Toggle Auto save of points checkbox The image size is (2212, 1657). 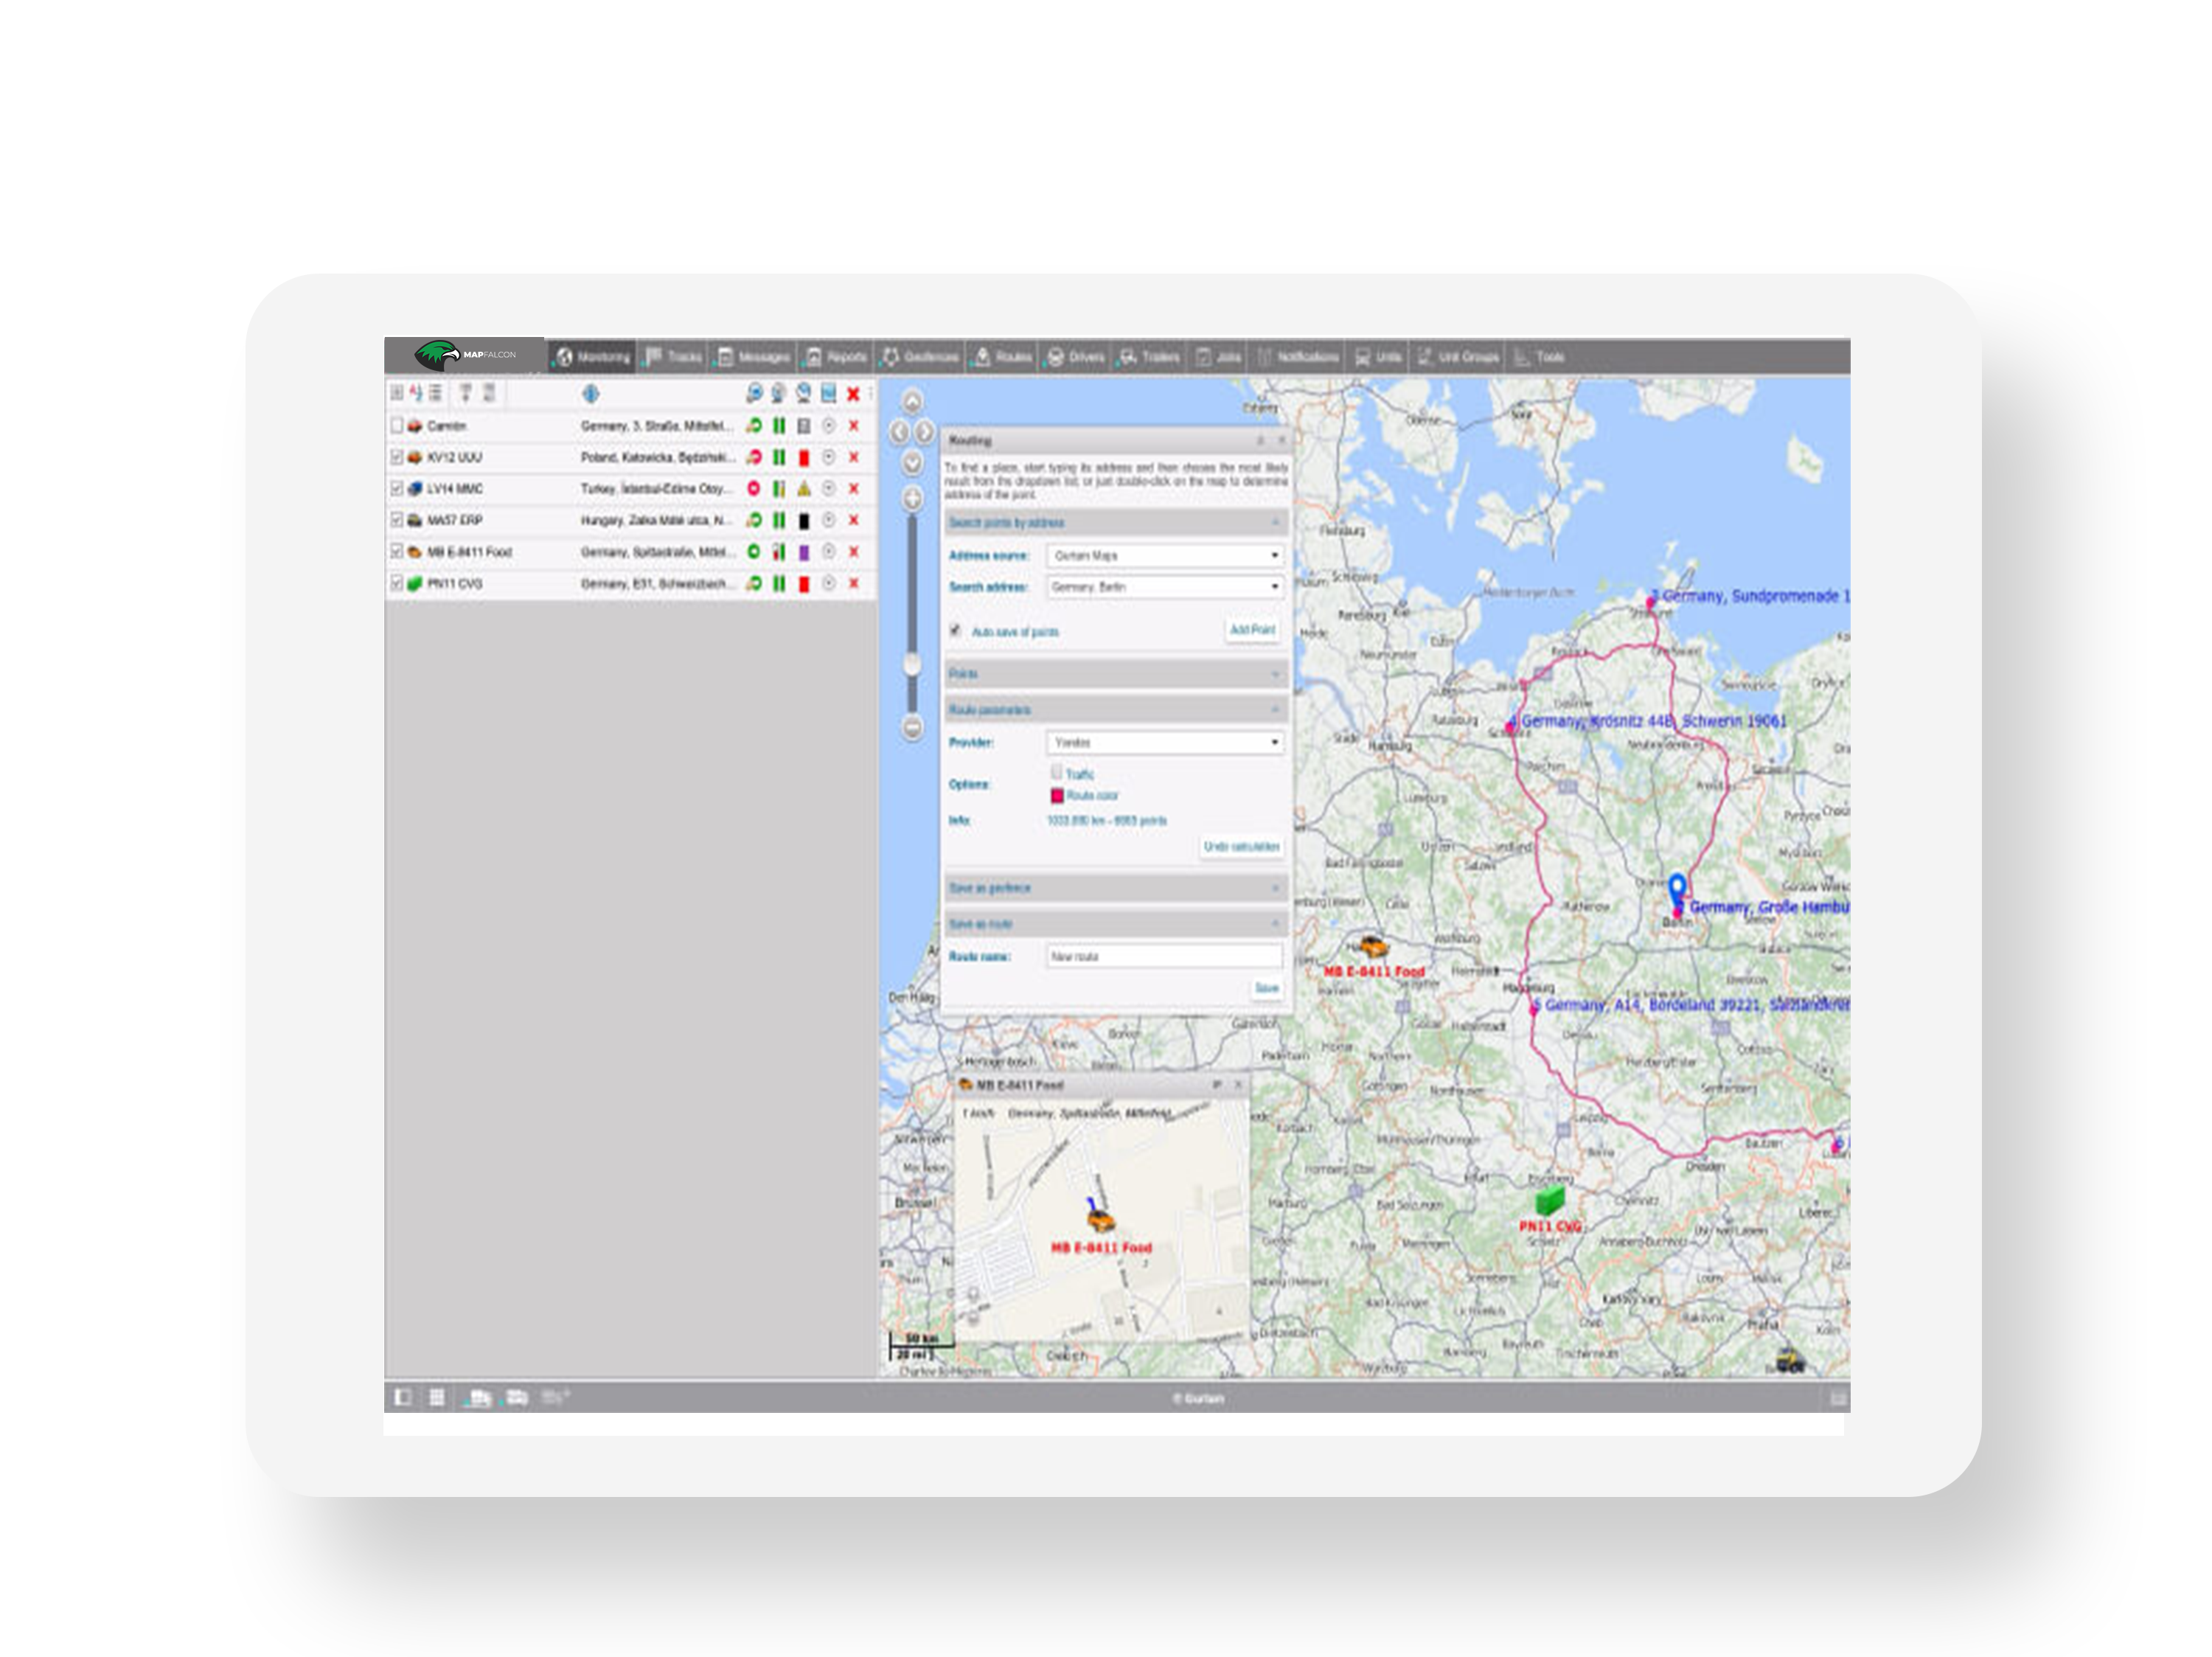955,630
